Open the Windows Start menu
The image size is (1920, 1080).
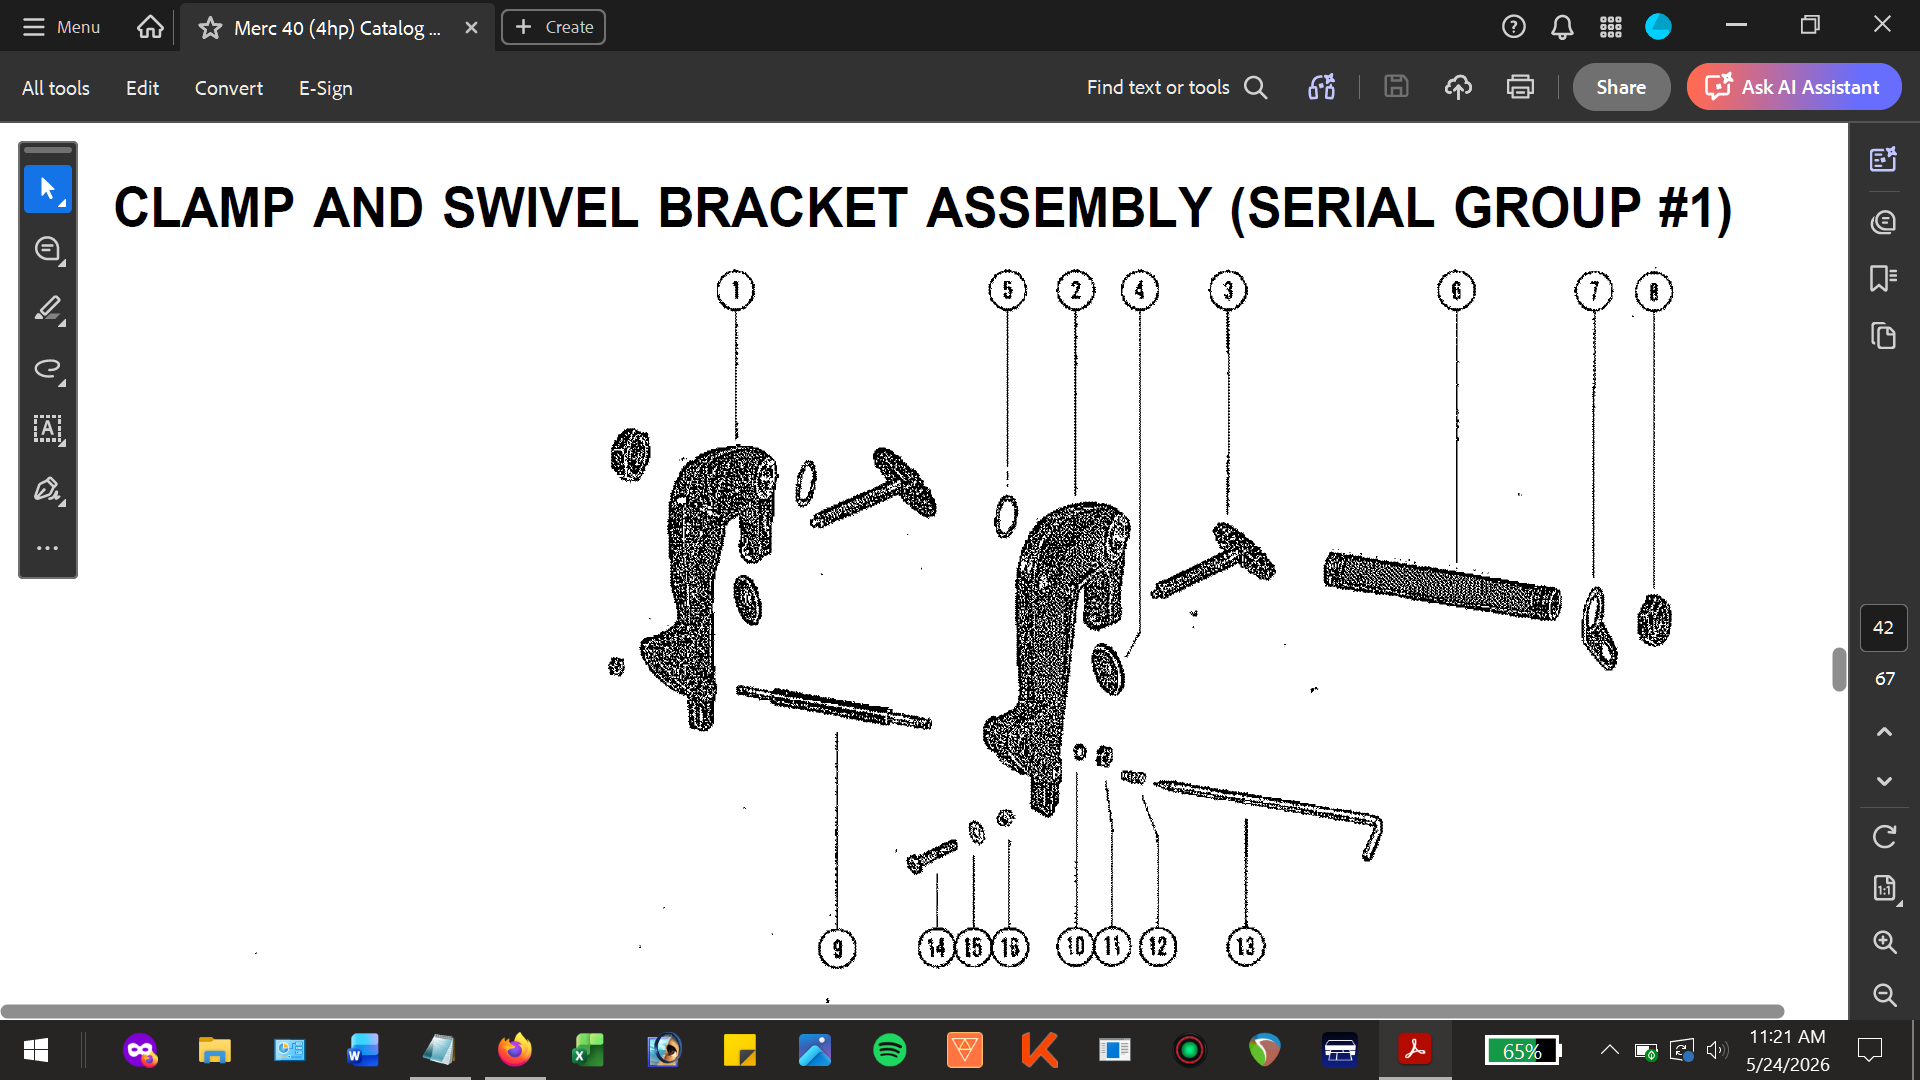pyautogui.click(x=36, y=1050)
